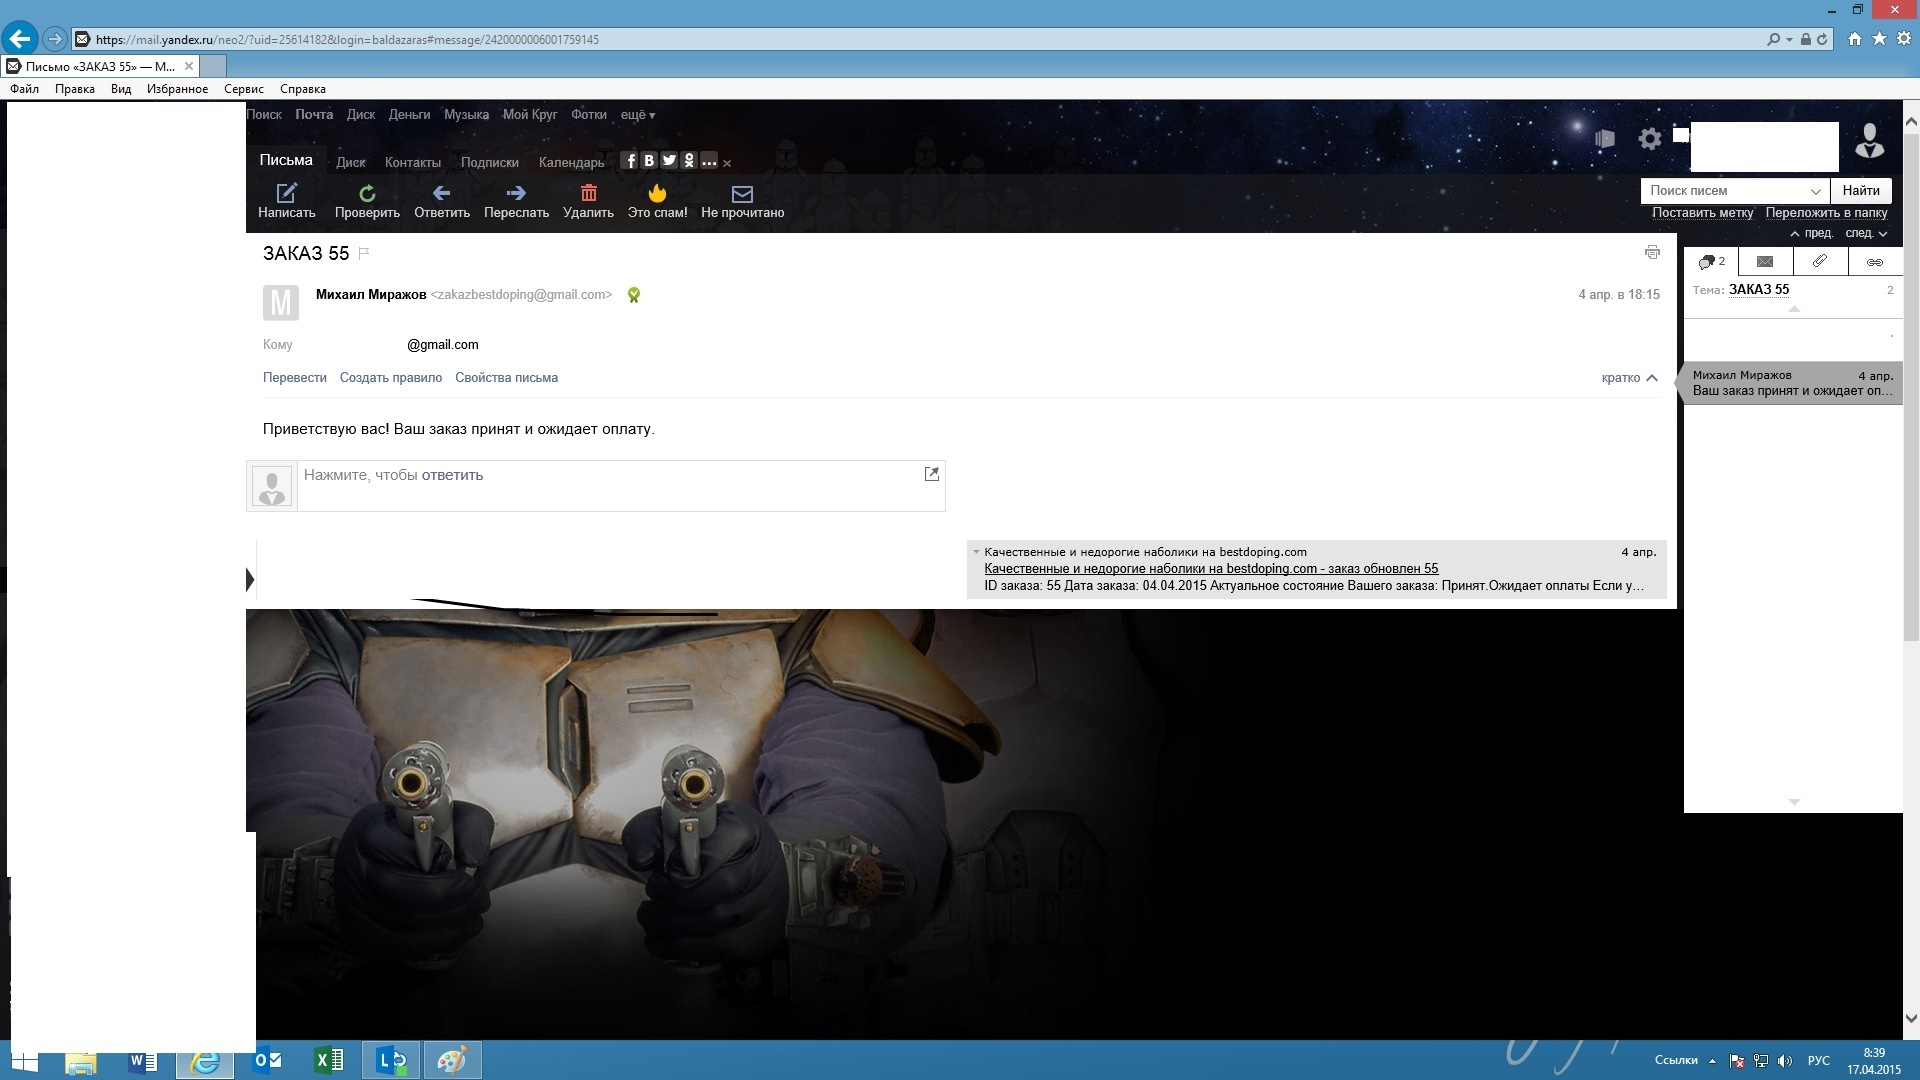1920x1080 pixels.
Task: Open the settings gear icon
Action: [1650, 139]
